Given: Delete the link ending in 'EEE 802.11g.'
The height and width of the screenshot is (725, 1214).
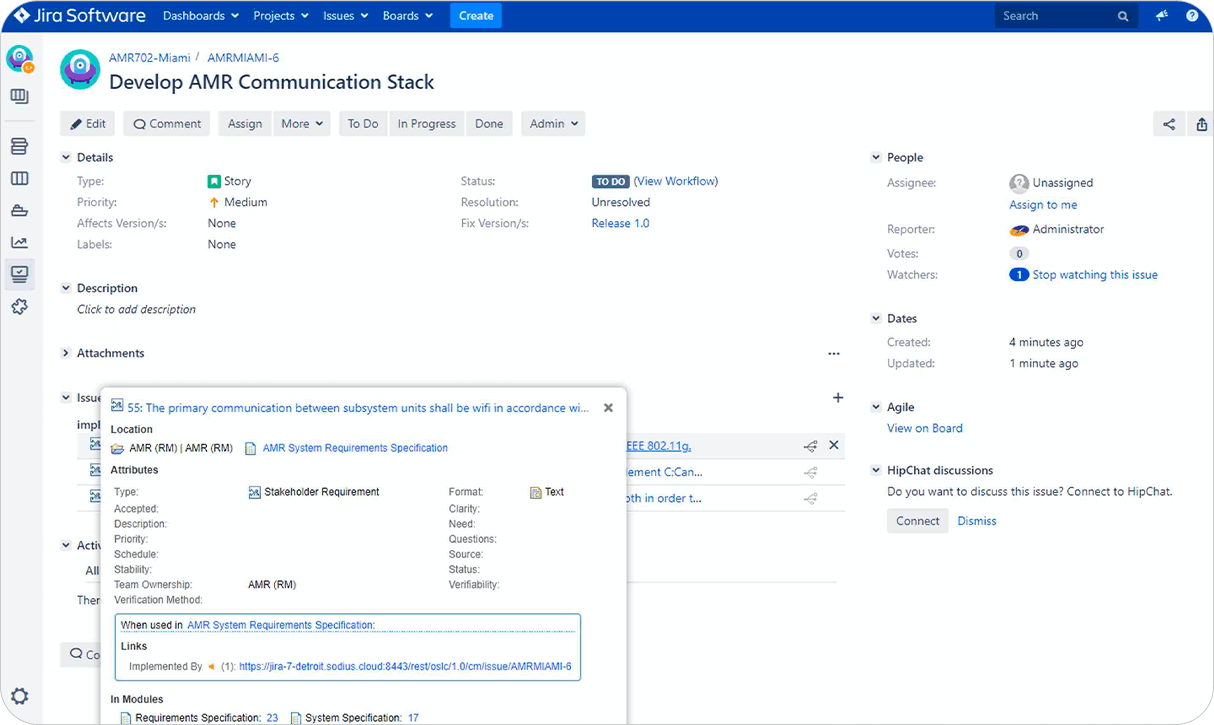Looking at the screenshot, I should tap(834, 445).
